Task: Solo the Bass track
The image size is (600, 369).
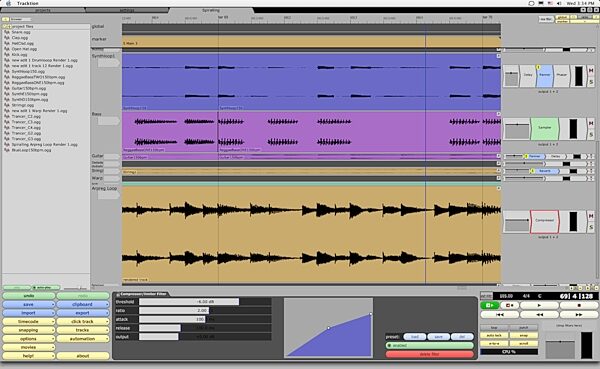Action: coord(591,134)
